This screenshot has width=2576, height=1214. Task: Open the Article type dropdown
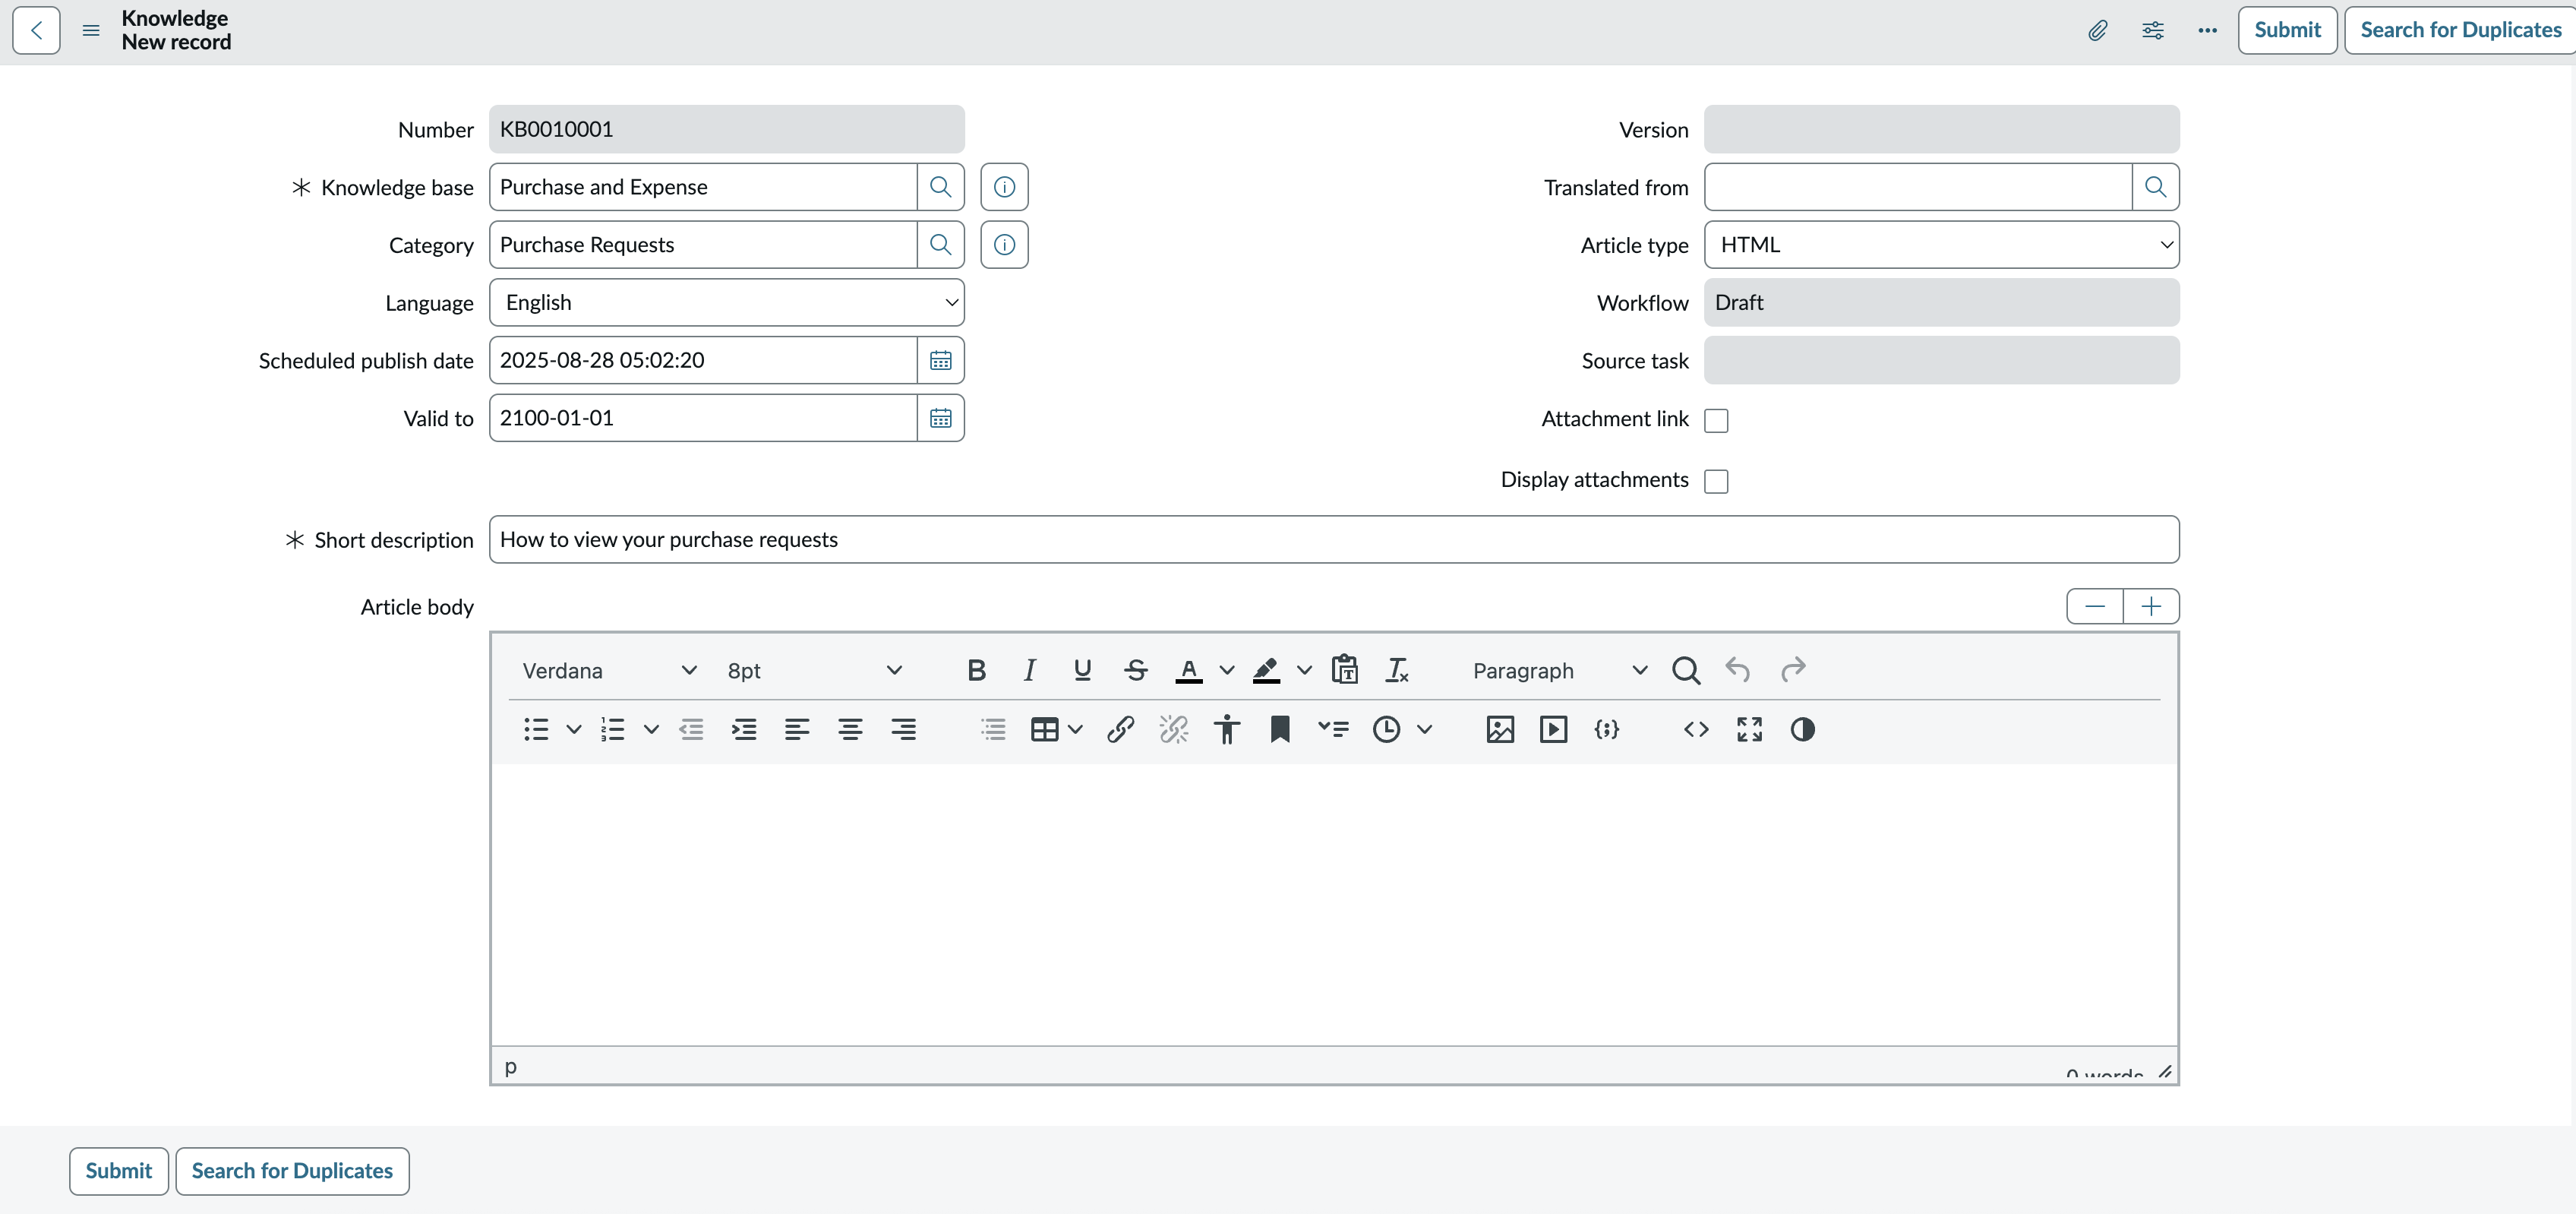coord(1941,245)
